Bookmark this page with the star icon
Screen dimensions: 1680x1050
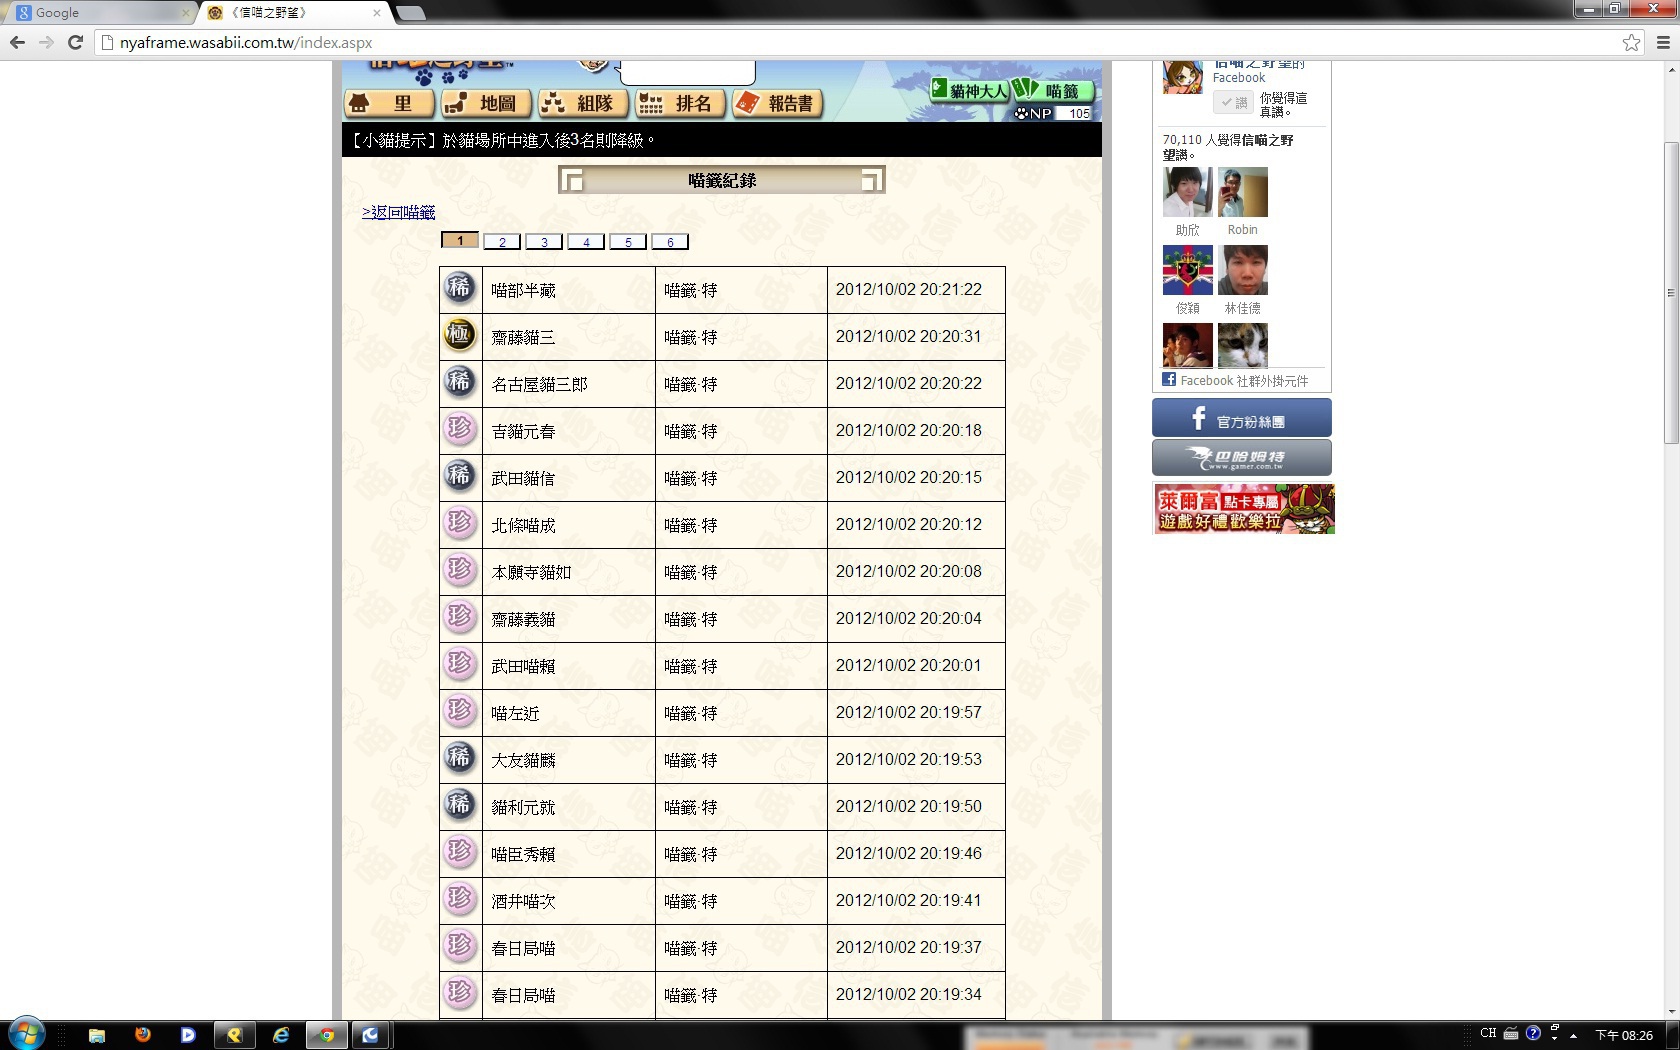pyautogui.click(x=1632, y=42)
